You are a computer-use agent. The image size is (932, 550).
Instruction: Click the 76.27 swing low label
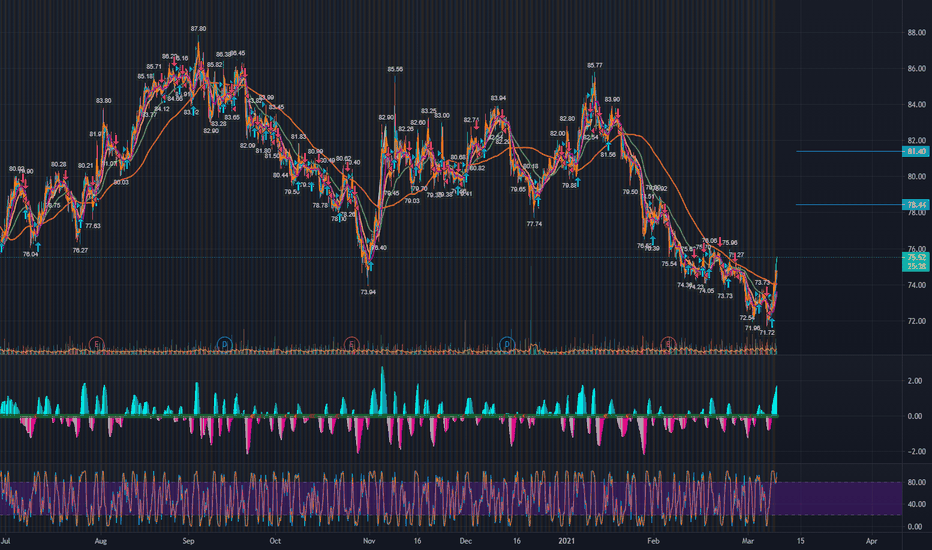[80, 250]
